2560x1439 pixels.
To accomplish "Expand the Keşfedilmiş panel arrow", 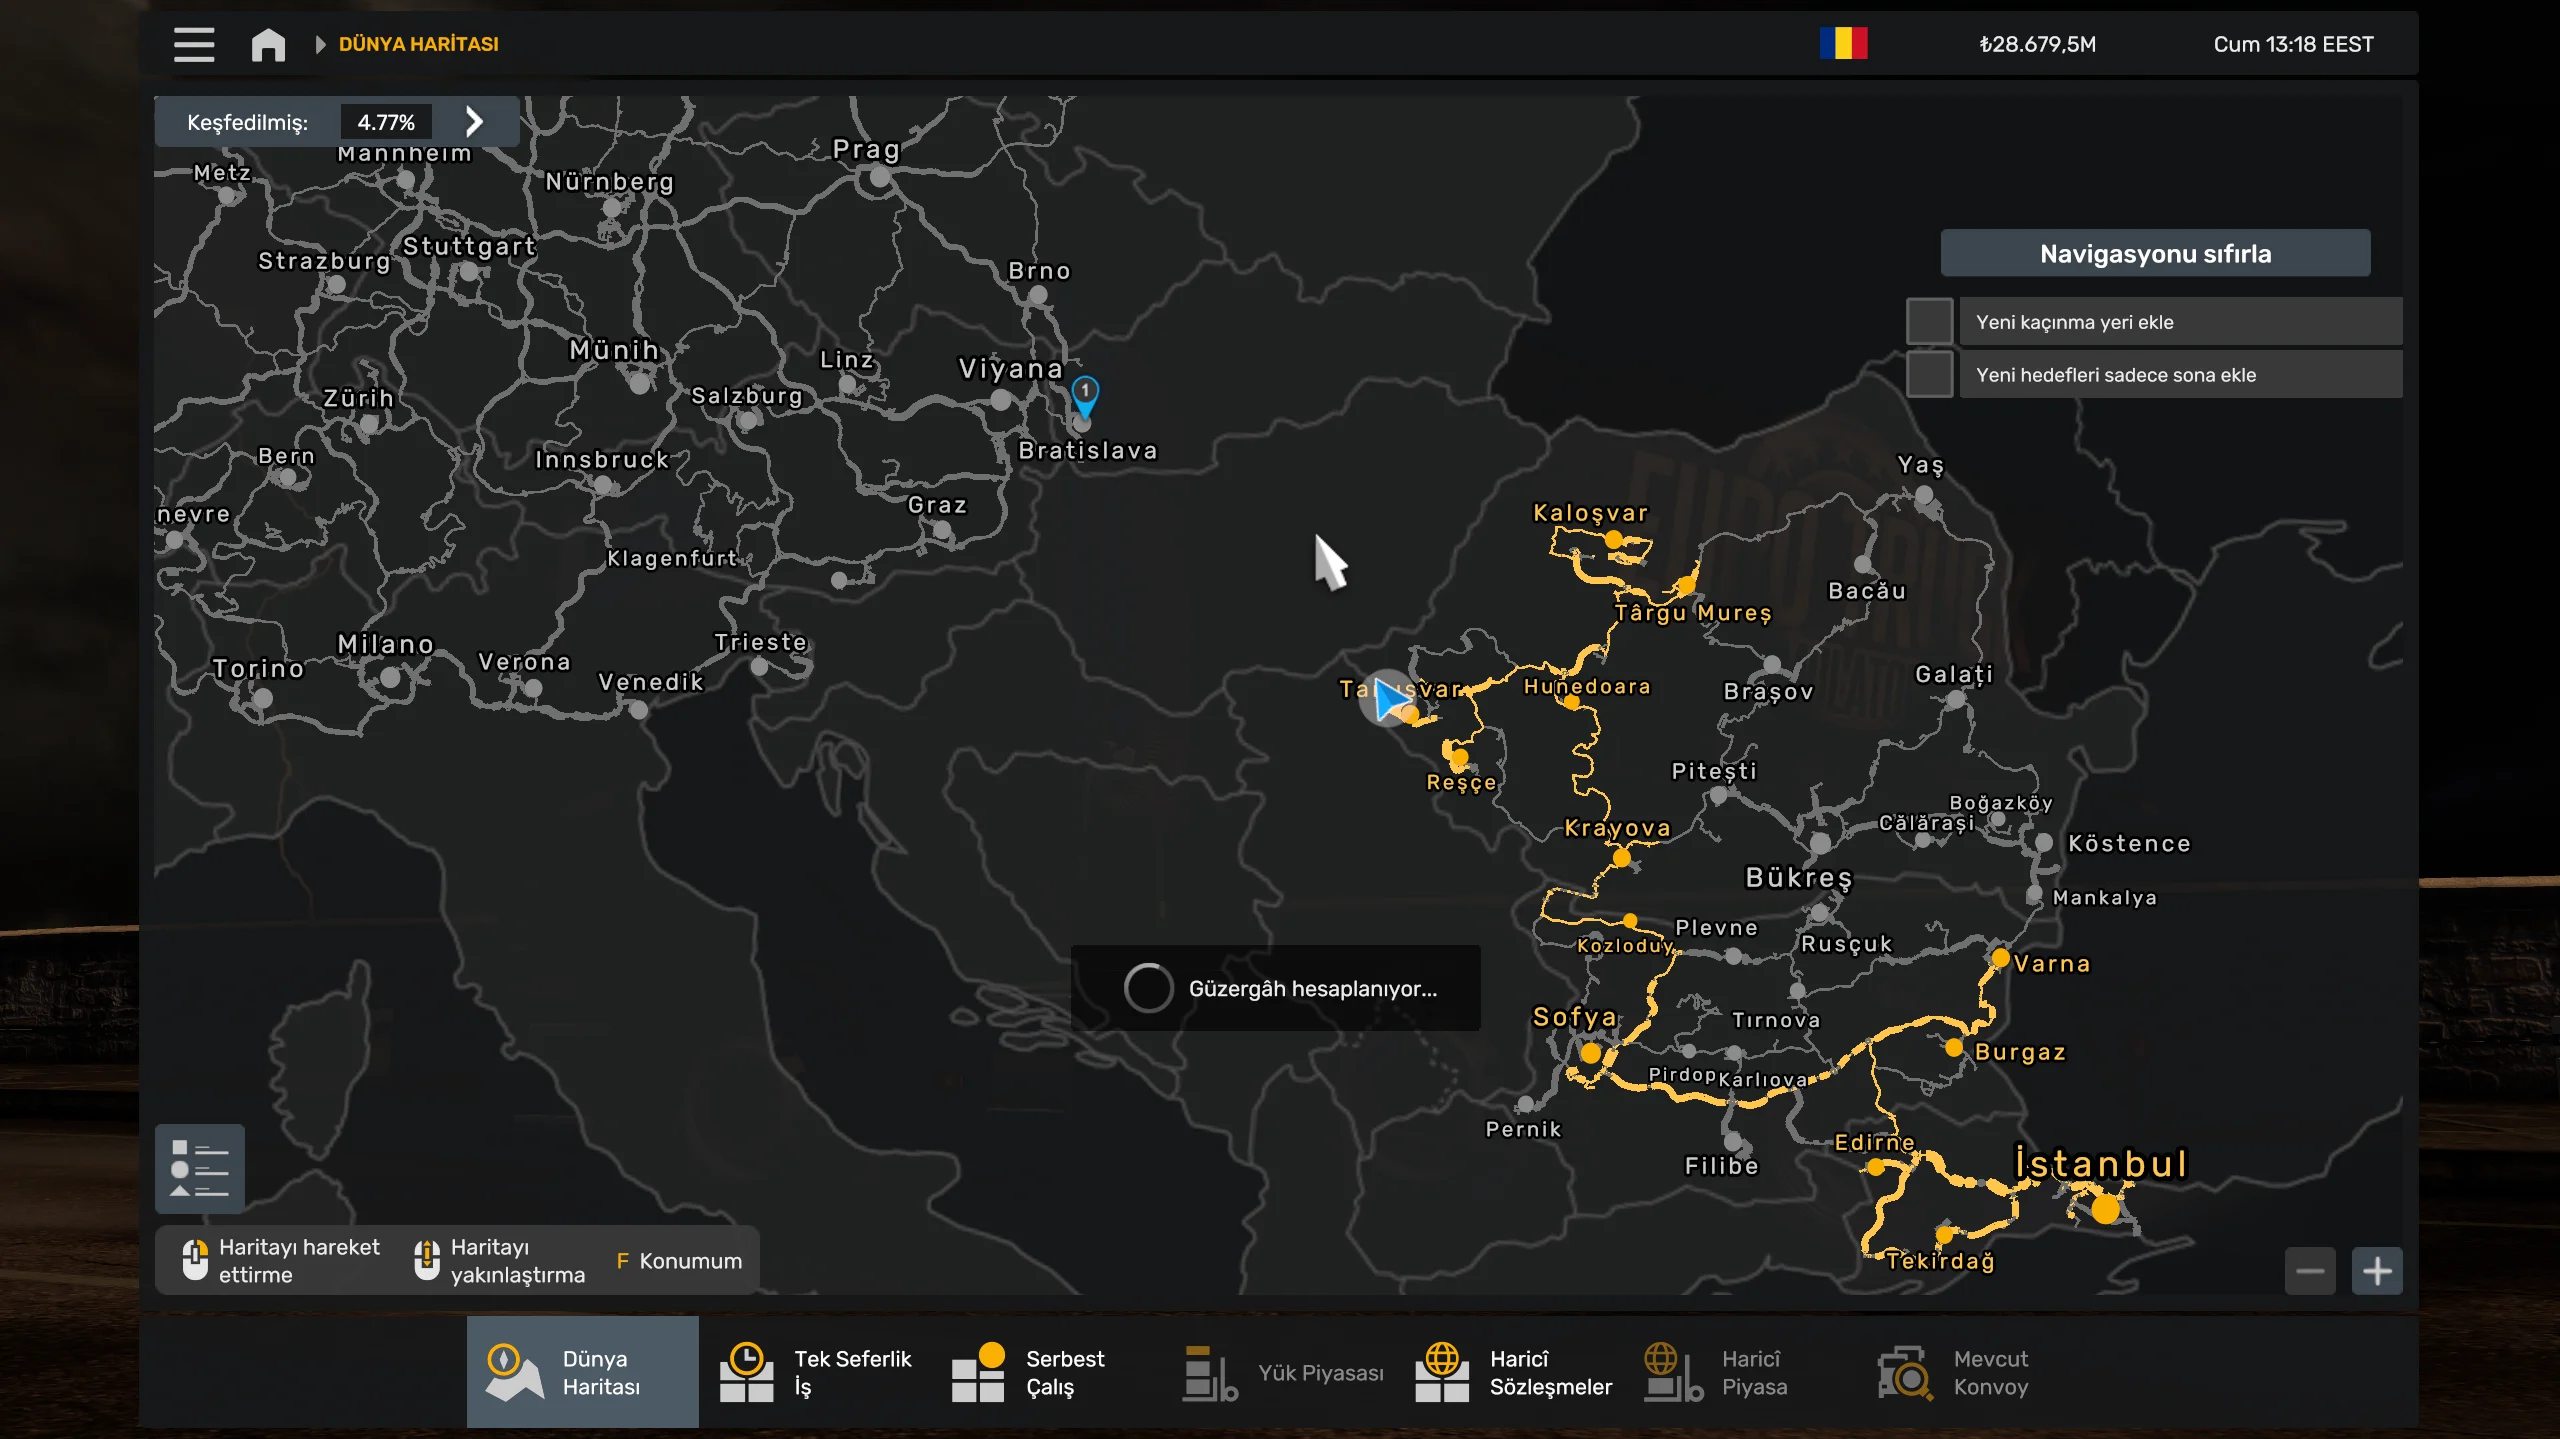I will coord(475,122).
